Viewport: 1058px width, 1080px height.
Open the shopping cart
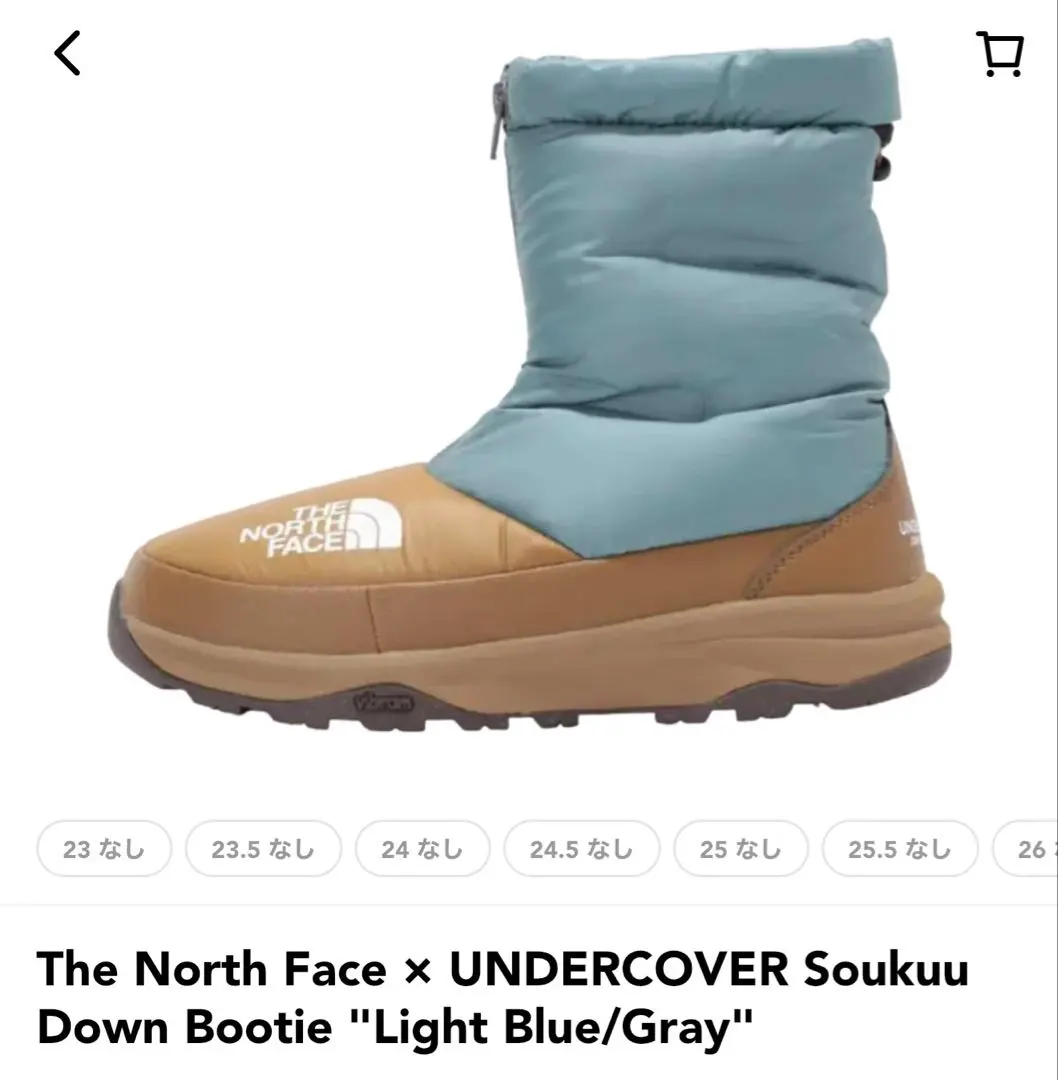(x=1000, y=53)
